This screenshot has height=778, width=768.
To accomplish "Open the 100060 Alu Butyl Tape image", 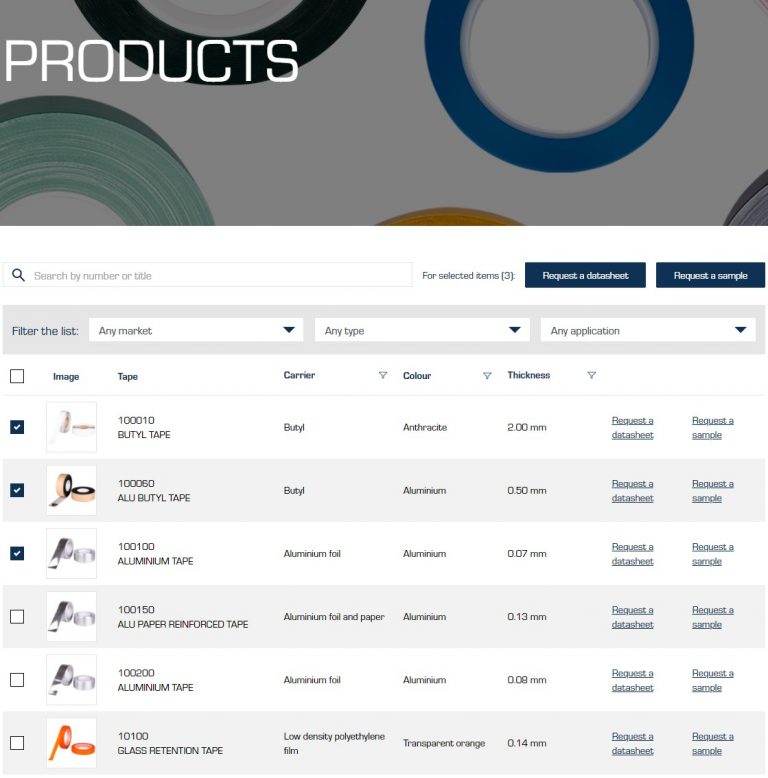I will (x=71, y=490).
